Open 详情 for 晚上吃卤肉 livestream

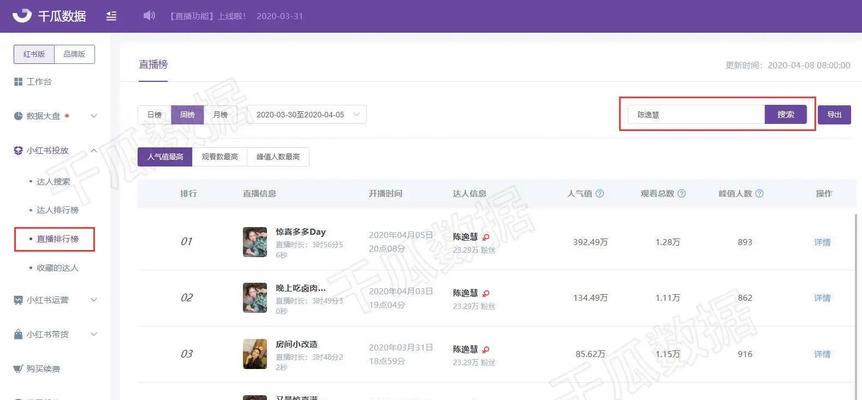(x=822, y=298)
